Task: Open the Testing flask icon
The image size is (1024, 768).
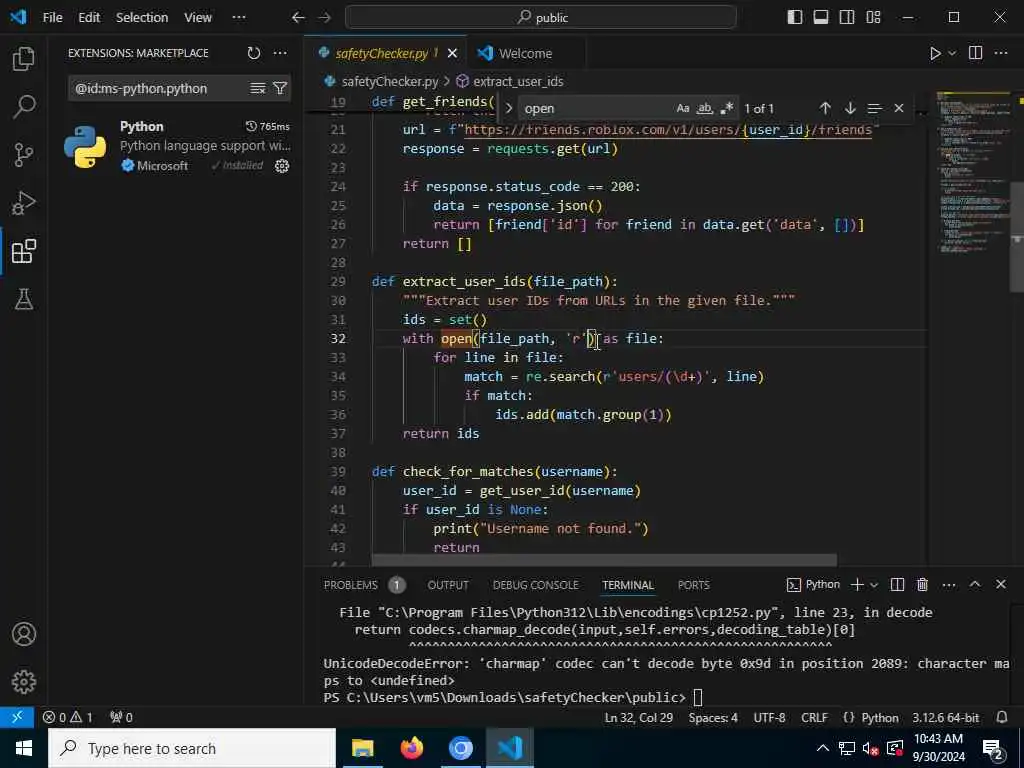Action: [x=24, y=299]
